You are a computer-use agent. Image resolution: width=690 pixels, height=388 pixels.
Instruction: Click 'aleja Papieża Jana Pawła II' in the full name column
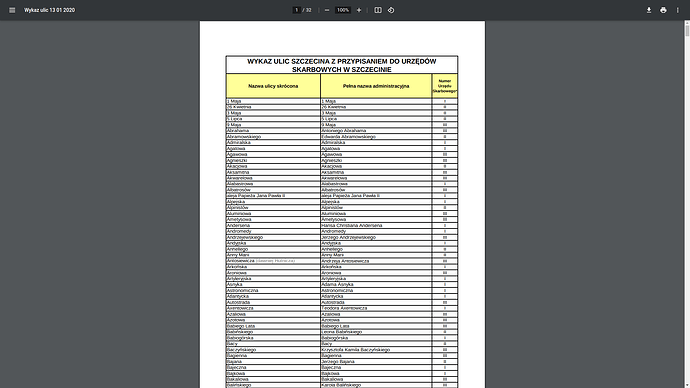pos(350,196)
